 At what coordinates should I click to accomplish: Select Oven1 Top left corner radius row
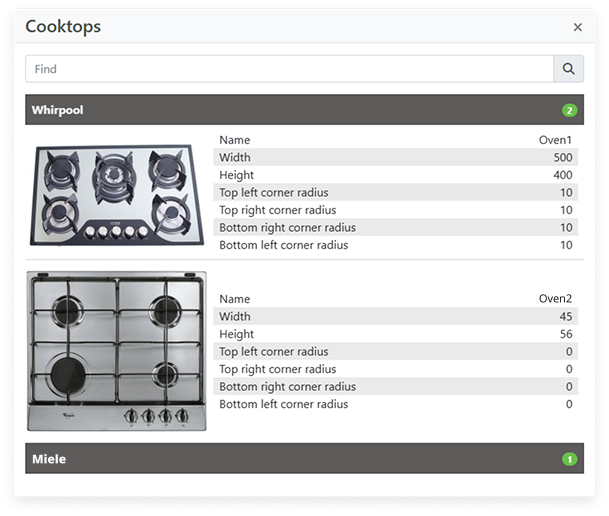395,192
